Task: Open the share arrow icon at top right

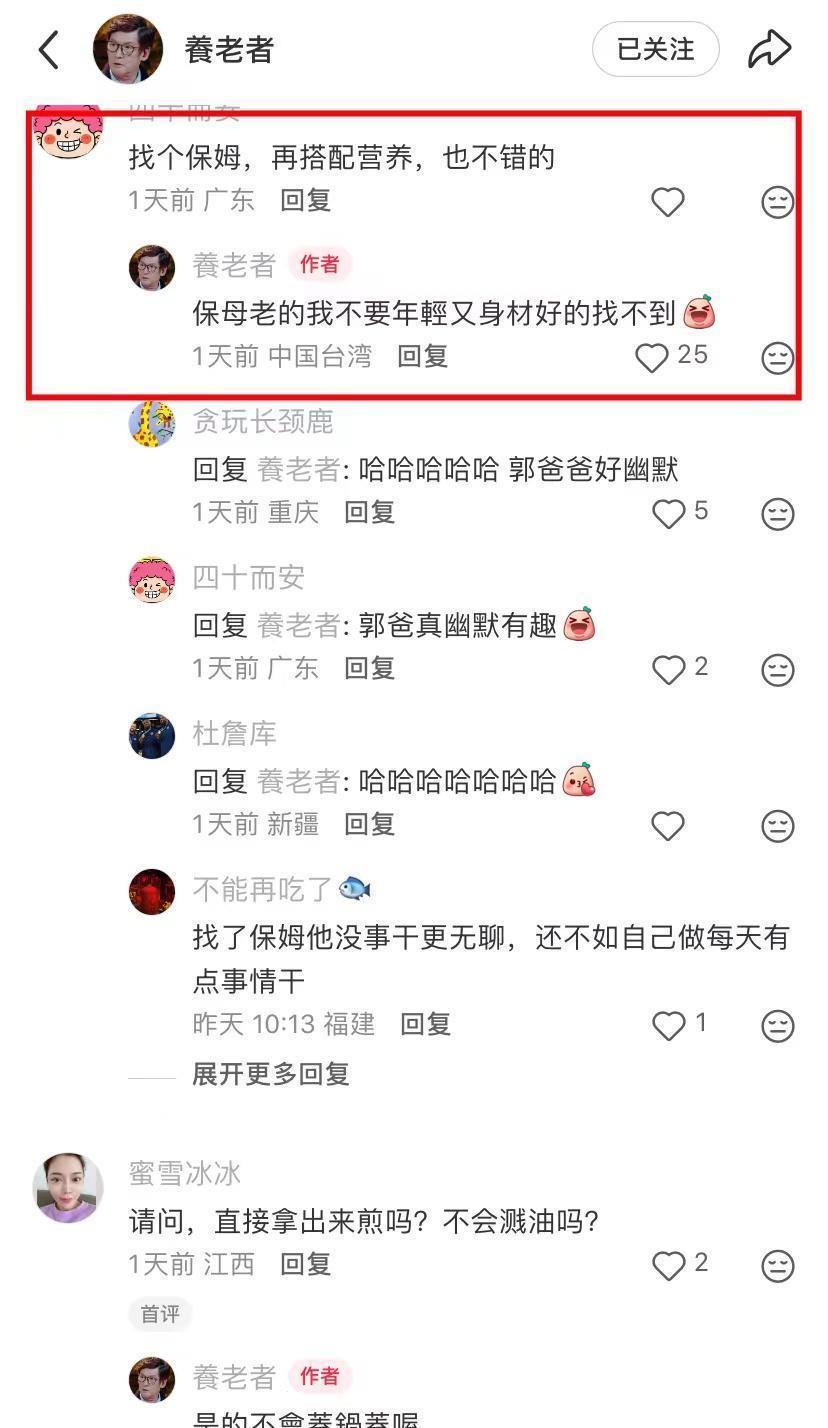Action: (770, 49)
